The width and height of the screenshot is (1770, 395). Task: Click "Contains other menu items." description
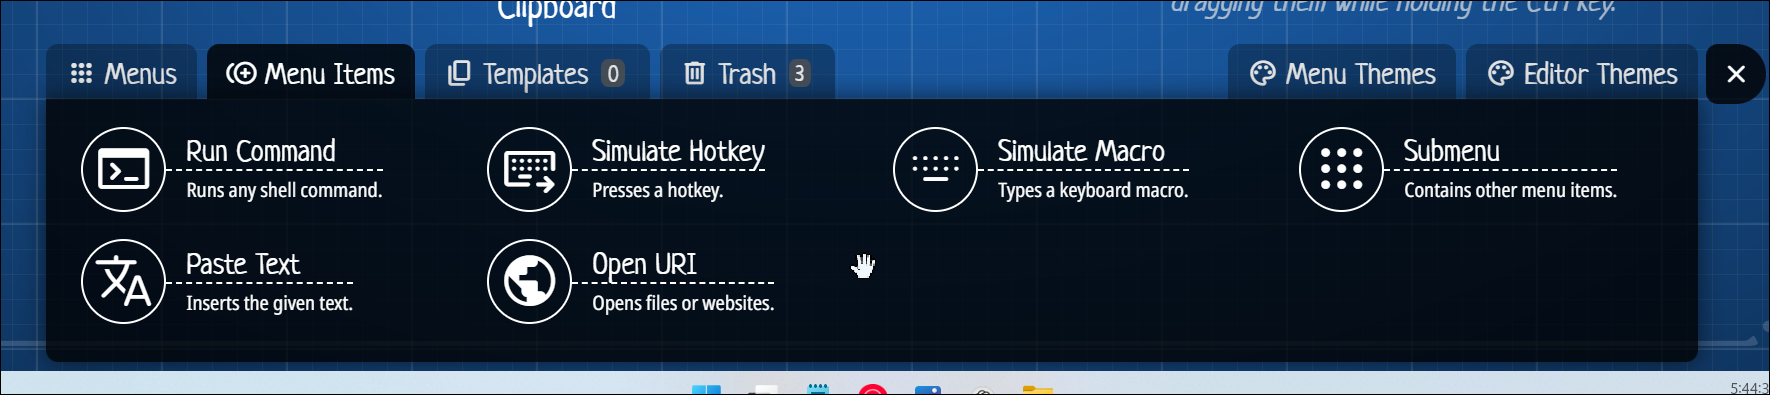coord(1510,190)
